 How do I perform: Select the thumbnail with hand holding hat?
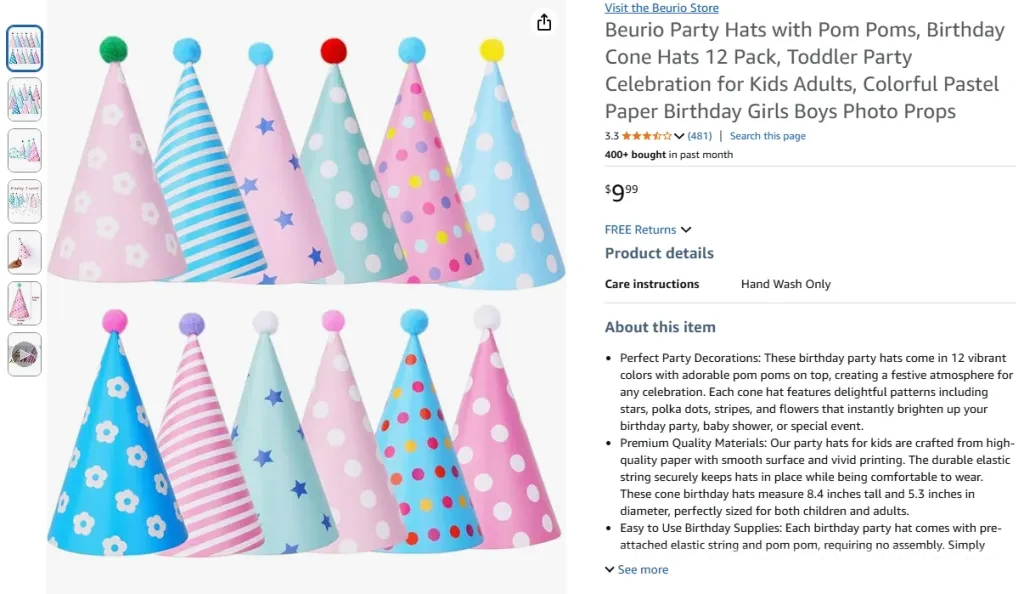[x=24, y=252]
